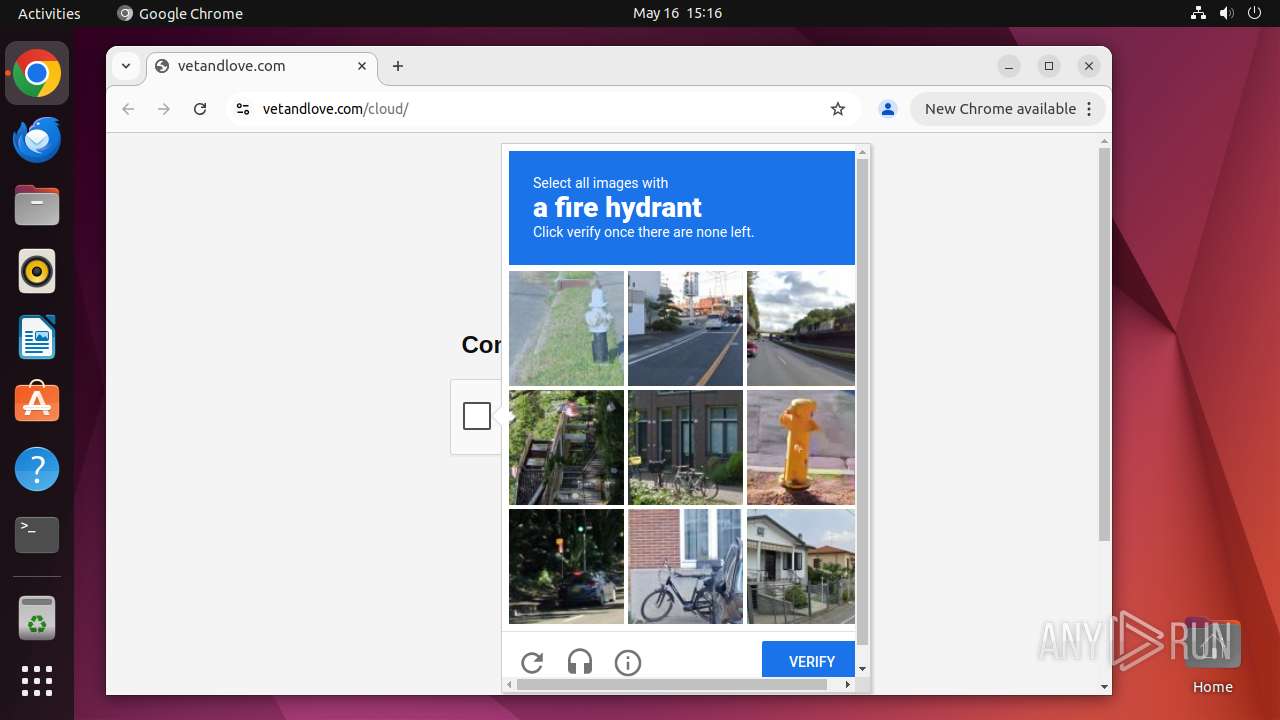View site information icon in address bar

pos(242,109)
